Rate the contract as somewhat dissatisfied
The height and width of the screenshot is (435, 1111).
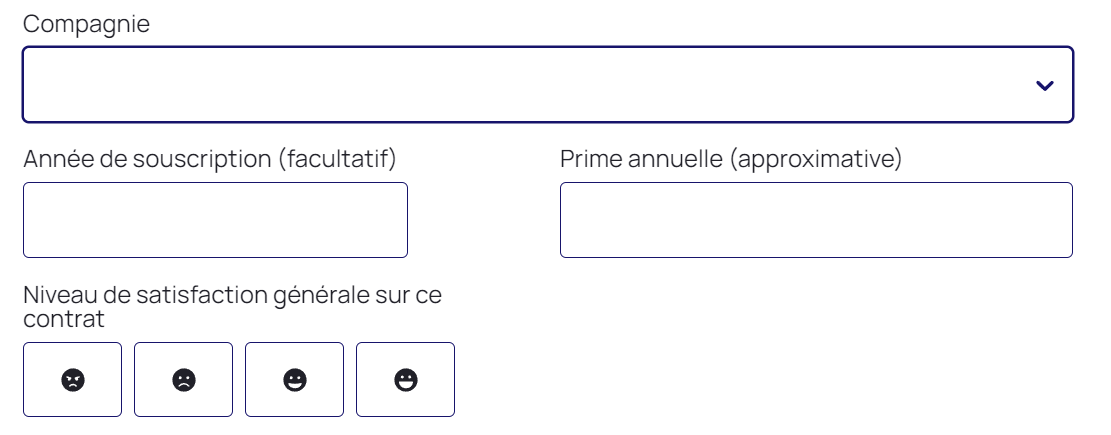point(183,379)
